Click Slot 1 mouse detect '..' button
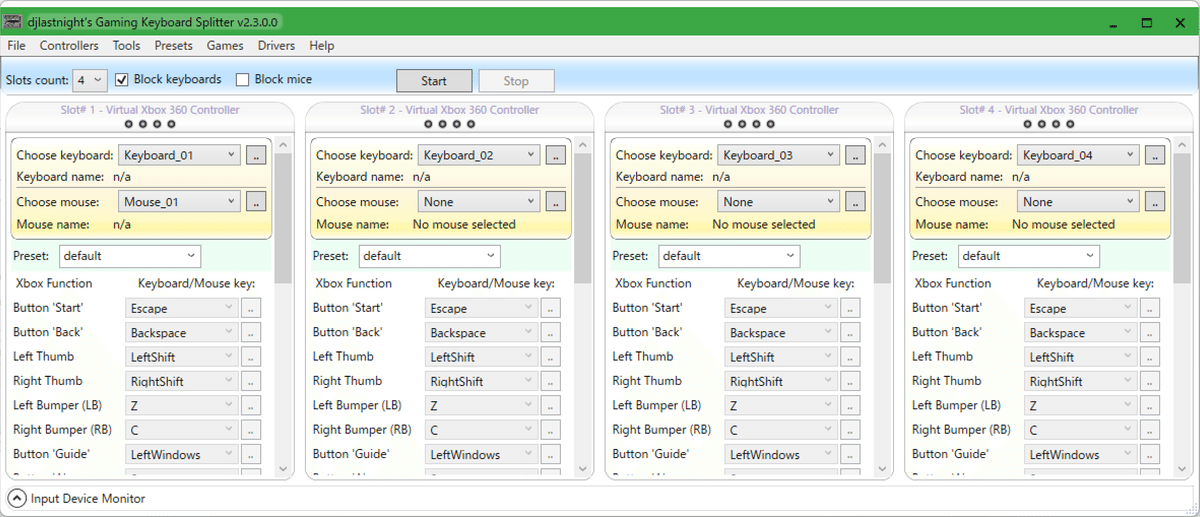The height and width of the screenshot is (517, 1200). point(255,202)
